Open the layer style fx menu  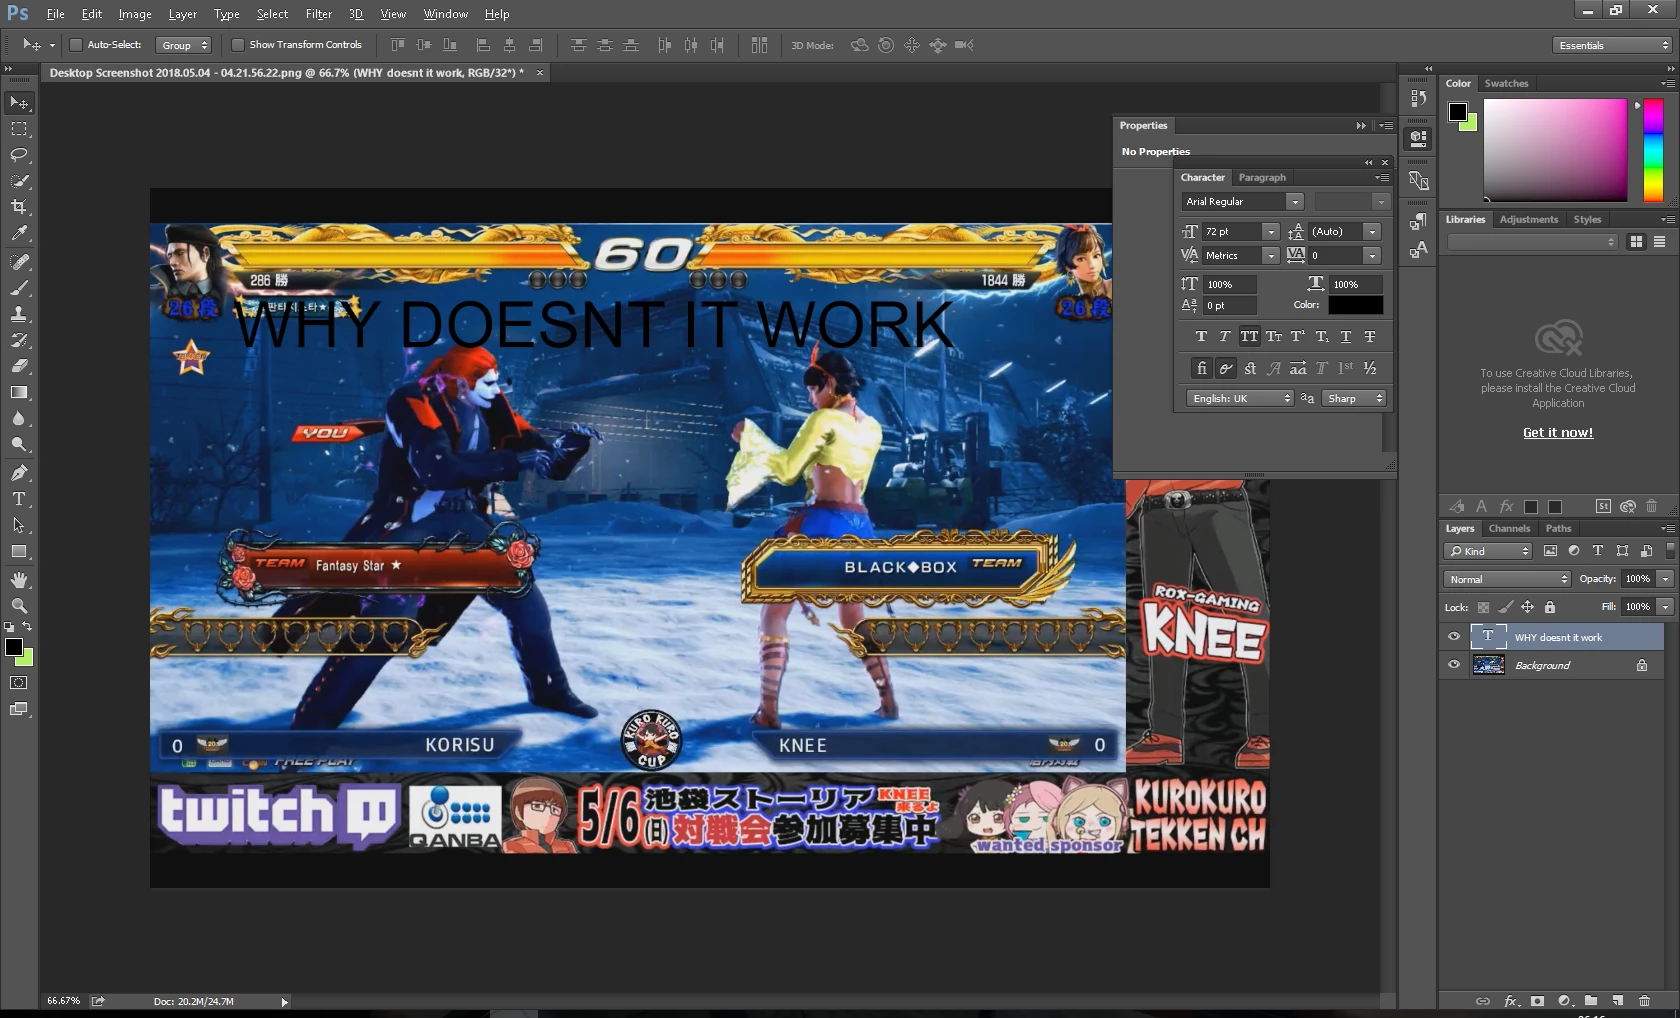point(1511,1000)
